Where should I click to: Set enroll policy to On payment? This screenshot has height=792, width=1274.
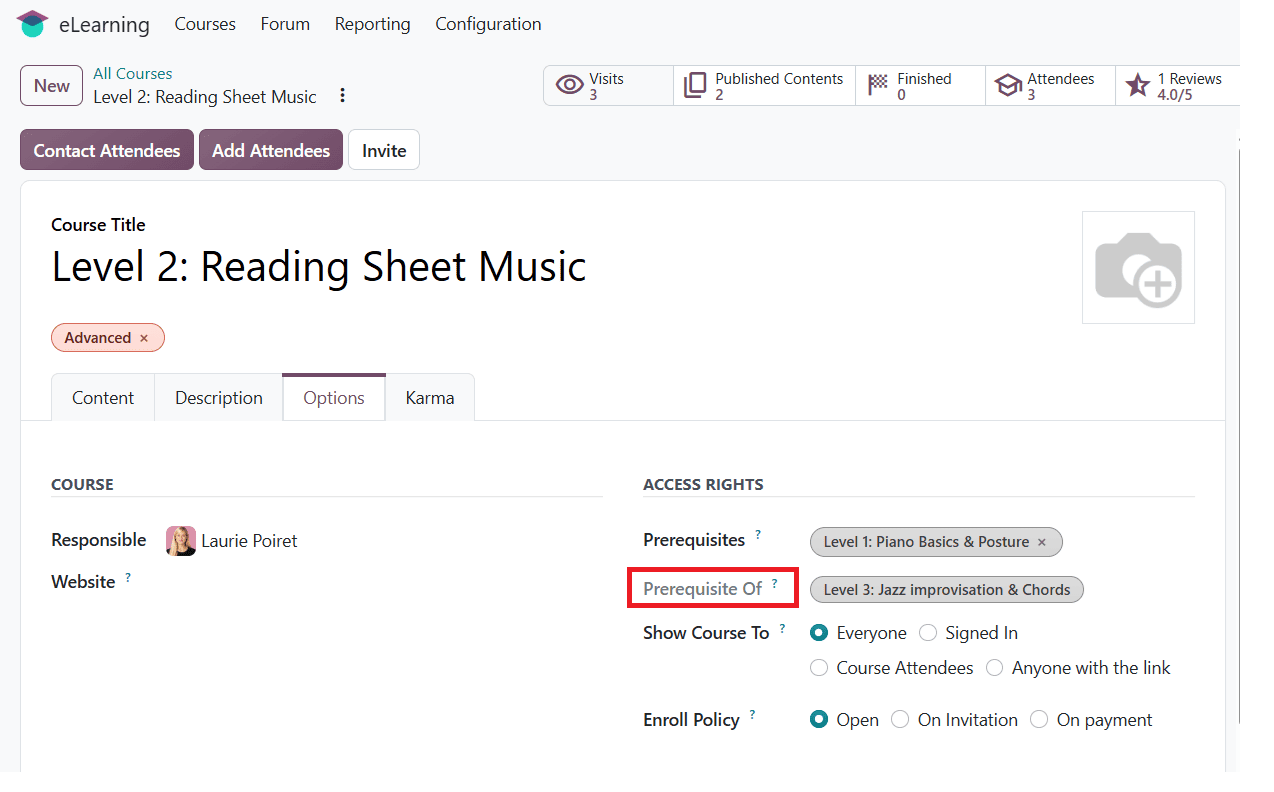click(1039, 720)
